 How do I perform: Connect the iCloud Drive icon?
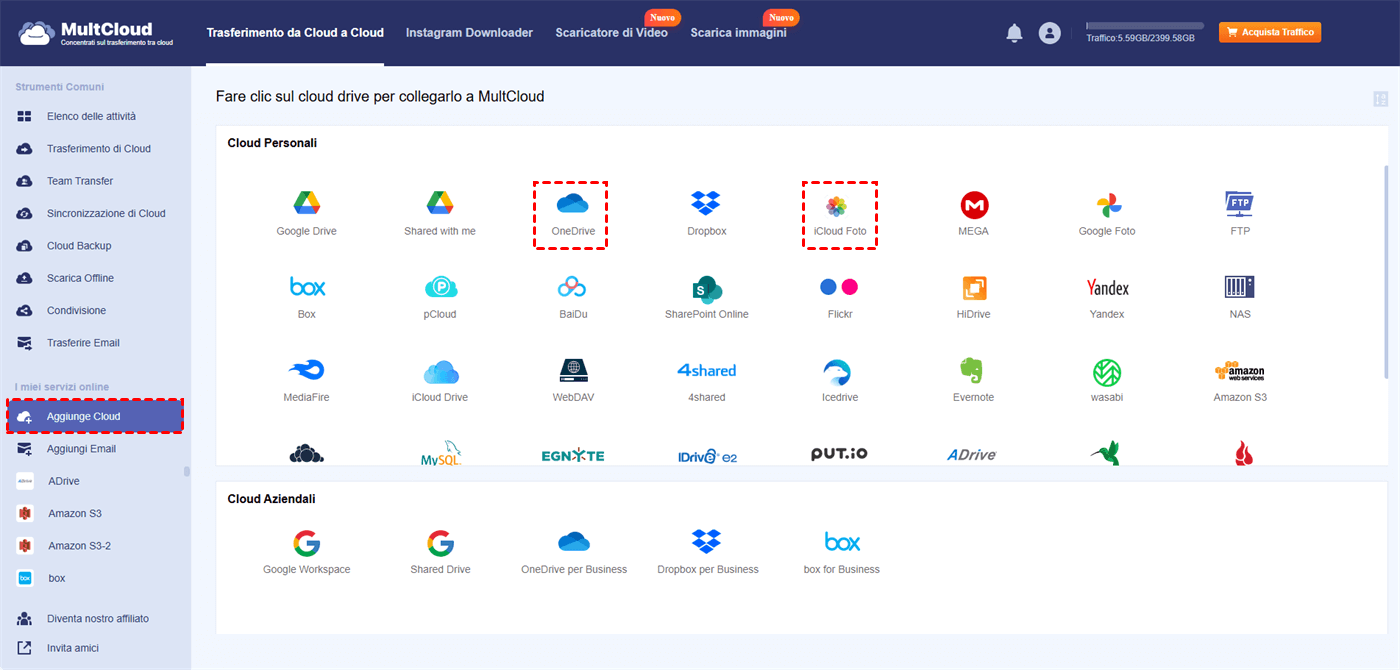coord(440,372)
